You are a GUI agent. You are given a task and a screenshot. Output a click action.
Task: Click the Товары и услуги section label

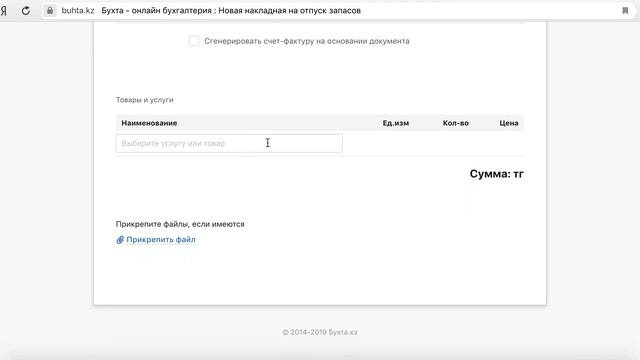[x=144, y=100]
